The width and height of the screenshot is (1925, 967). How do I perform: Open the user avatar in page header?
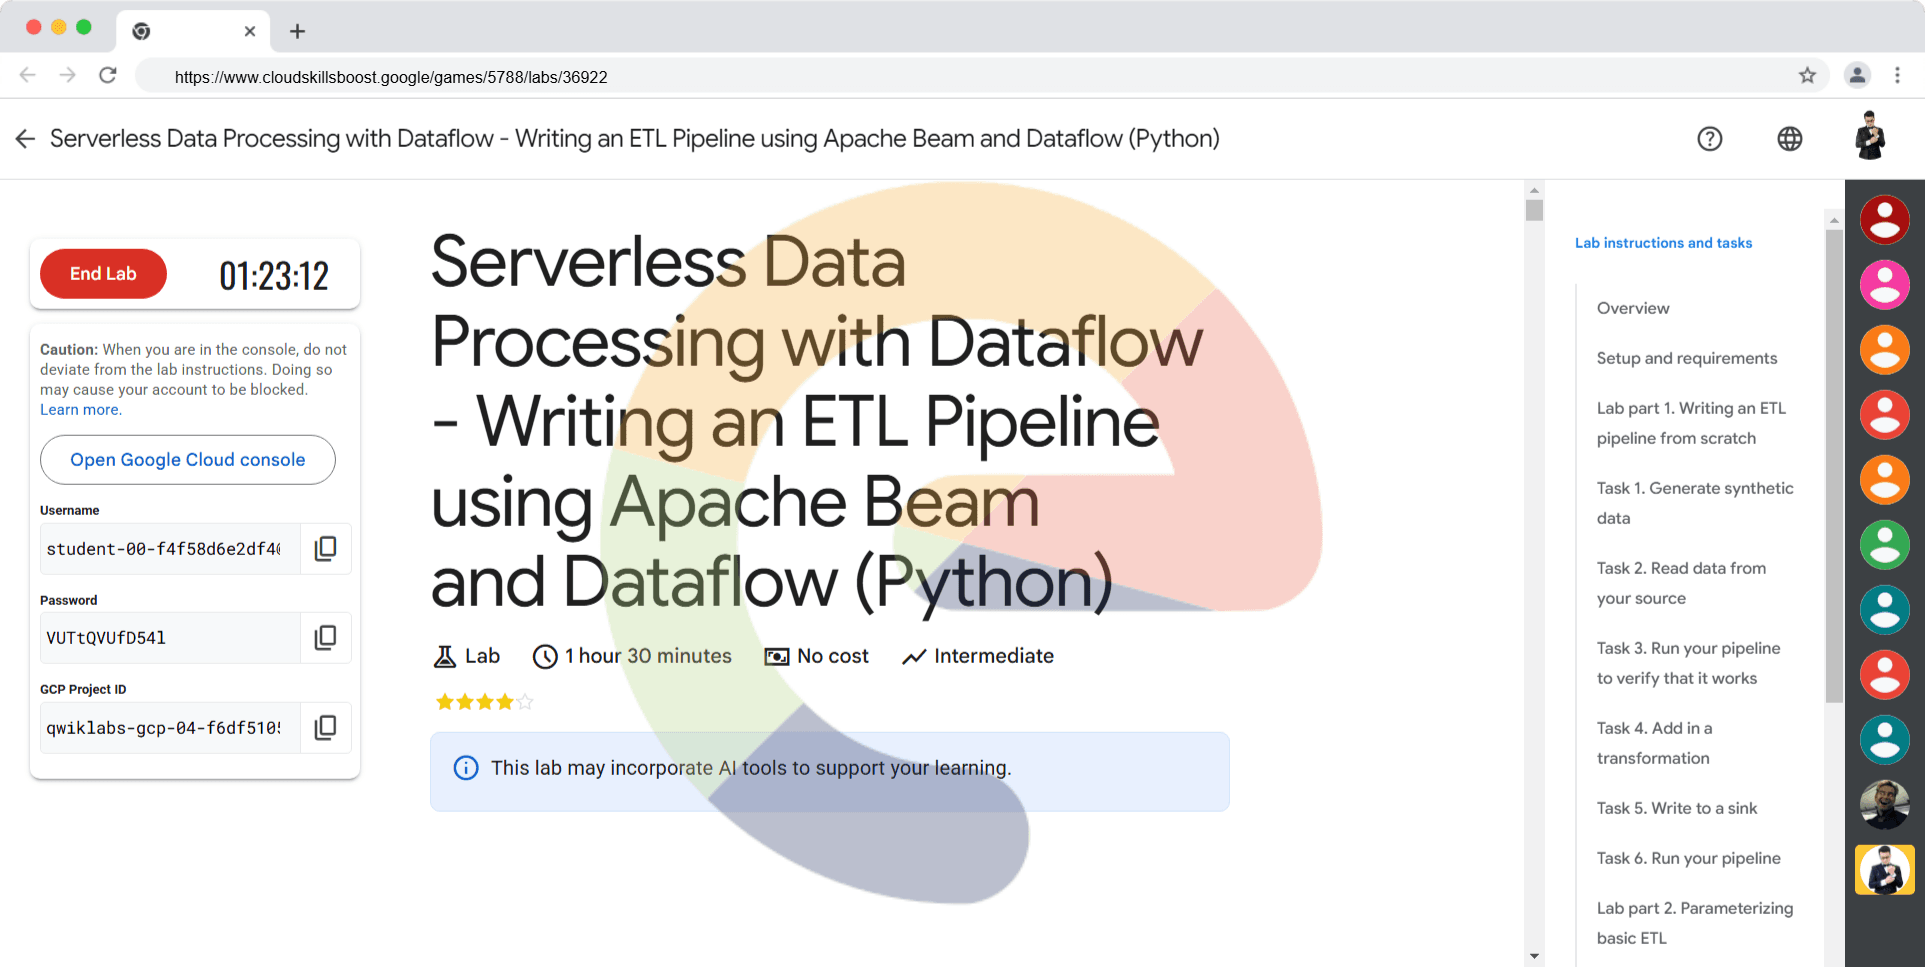1870,136
